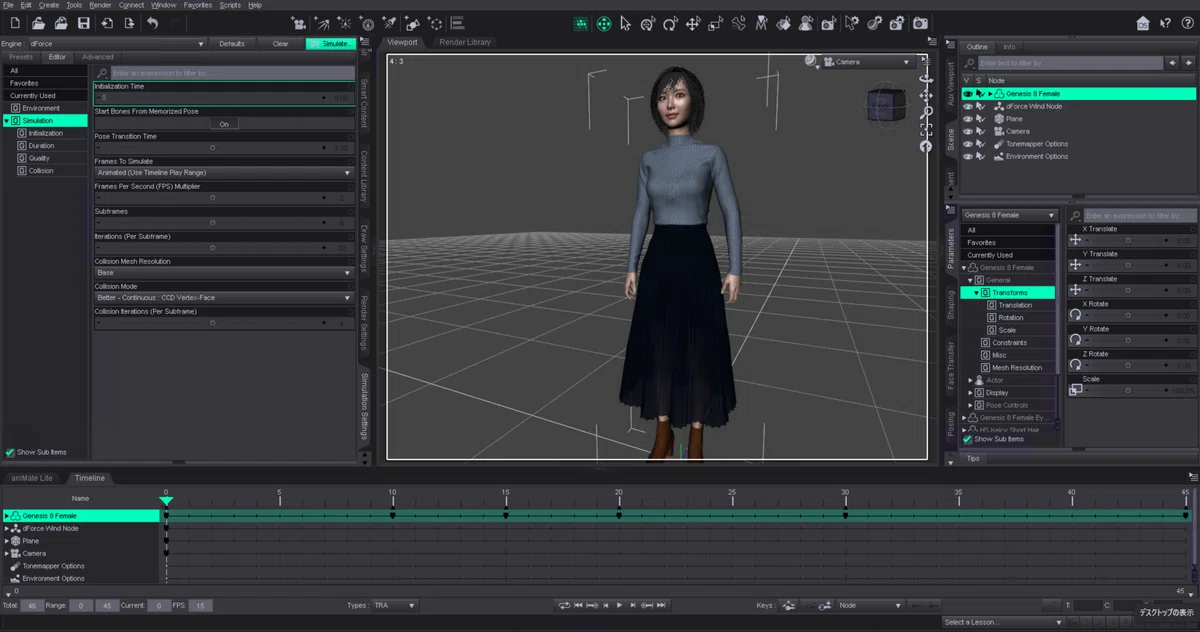The image size is (1200, 632).
Task: Toggle visibility of Plane in Scene pane
Action: coord(967,118)
